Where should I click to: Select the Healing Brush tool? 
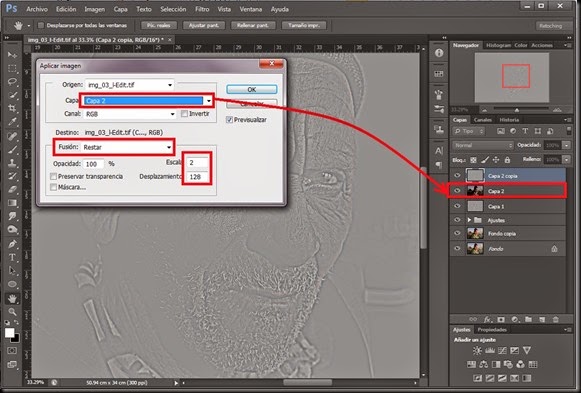pyautogui.click(x=12, y=136)
